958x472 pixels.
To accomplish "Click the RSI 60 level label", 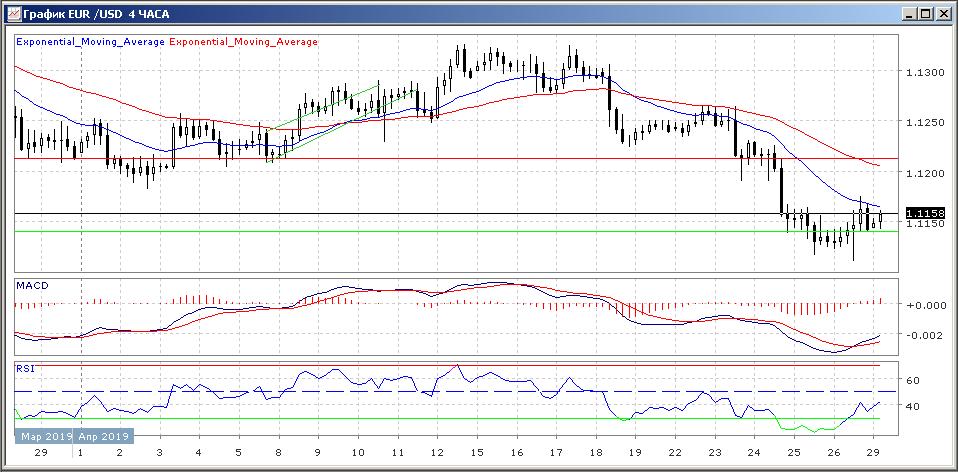I will click(913, 380).
